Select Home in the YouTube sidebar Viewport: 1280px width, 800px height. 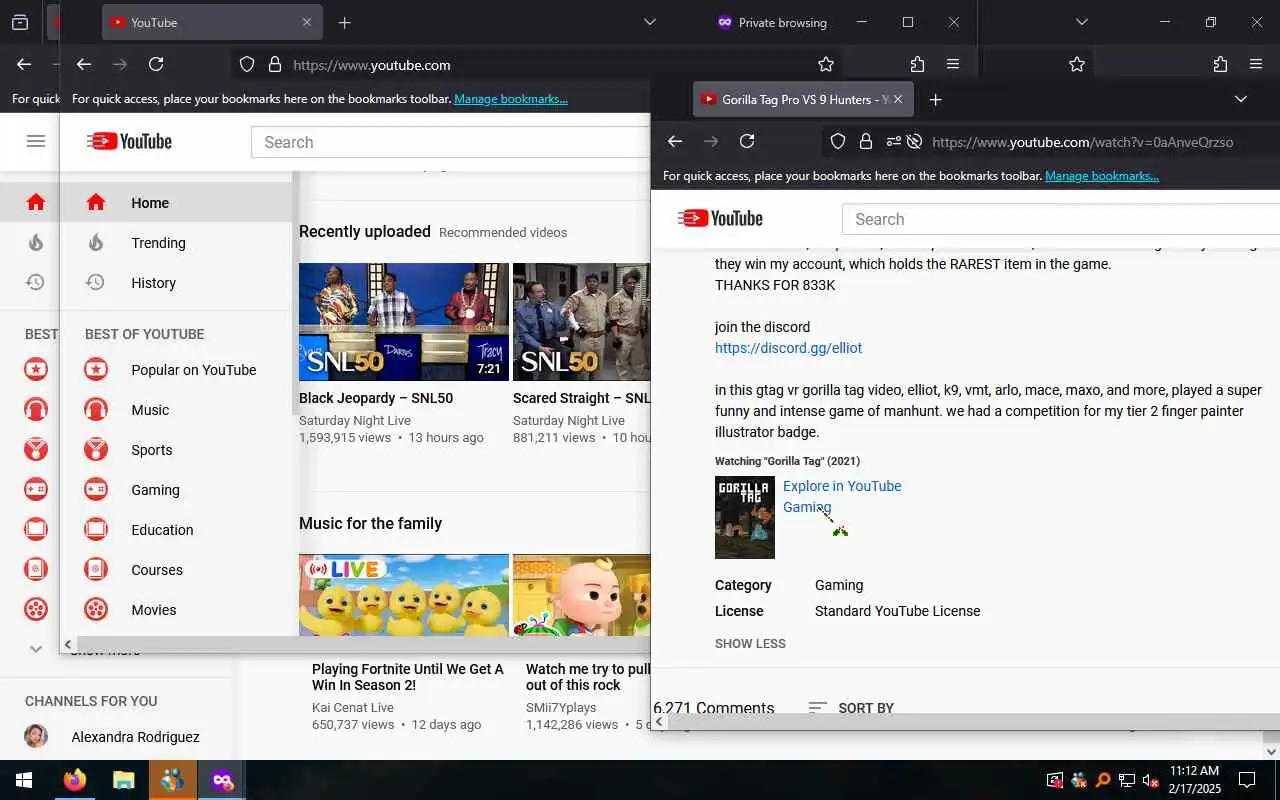pyautogui.click(x=177, y=202)
